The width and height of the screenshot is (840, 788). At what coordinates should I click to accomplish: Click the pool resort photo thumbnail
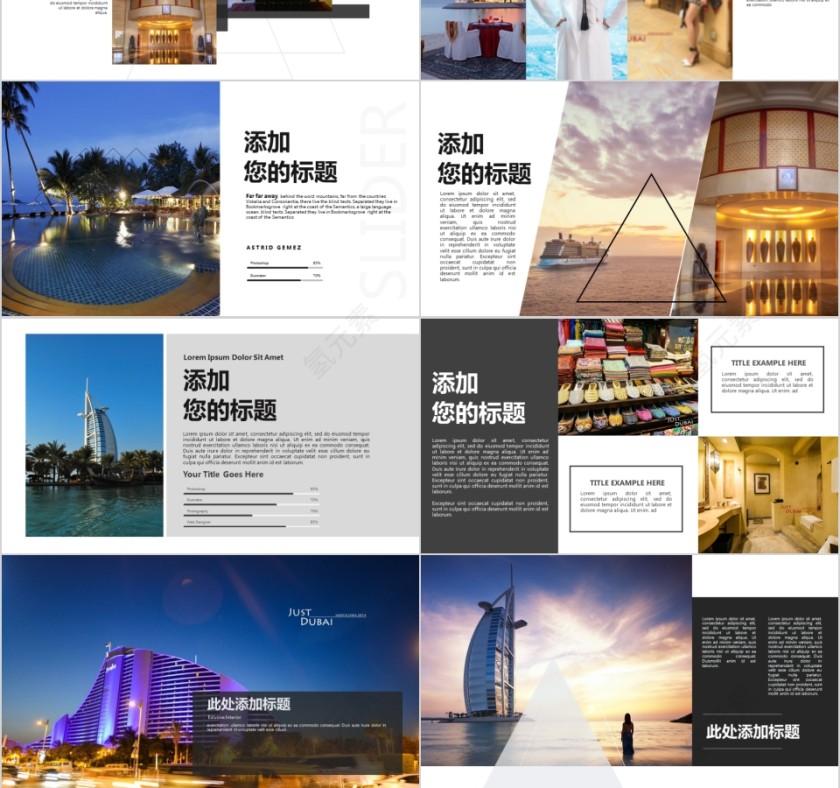click(x=108, y=195)
